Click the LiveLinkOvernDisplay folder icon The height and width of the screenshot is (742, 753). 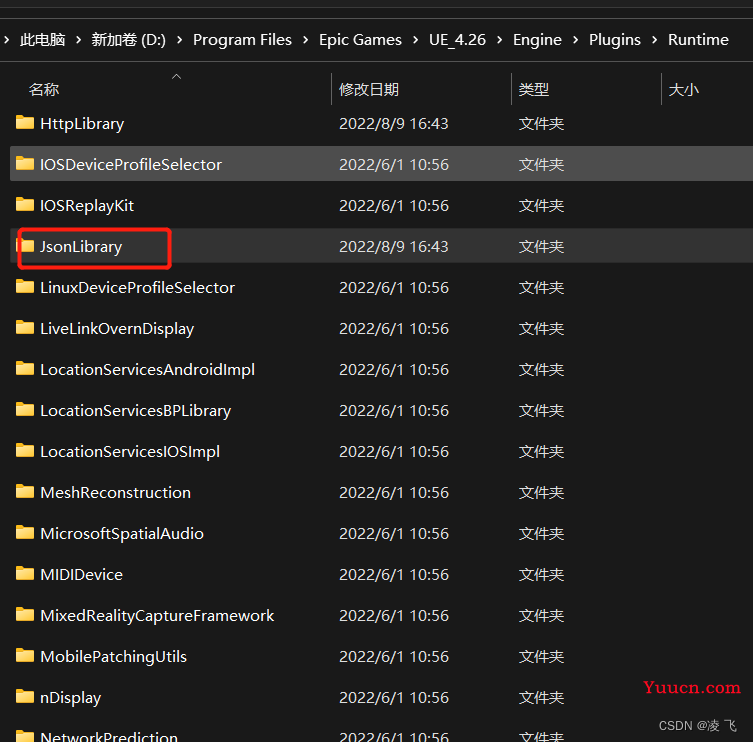(x=25, y=328)
